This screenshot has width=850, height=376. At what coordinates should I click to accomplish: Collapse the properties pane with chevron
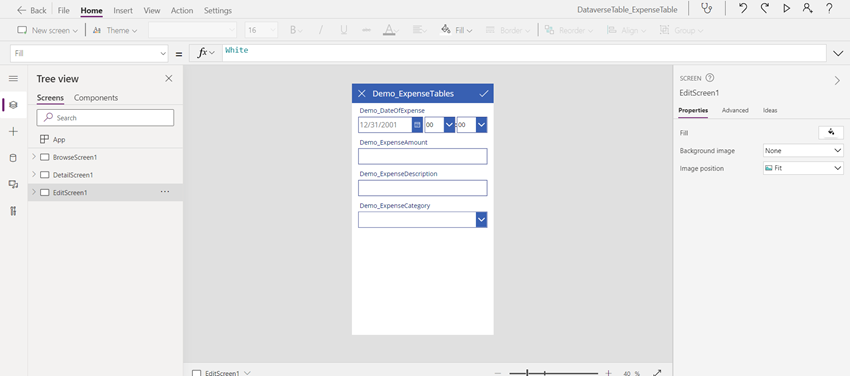tap(837, 80)
